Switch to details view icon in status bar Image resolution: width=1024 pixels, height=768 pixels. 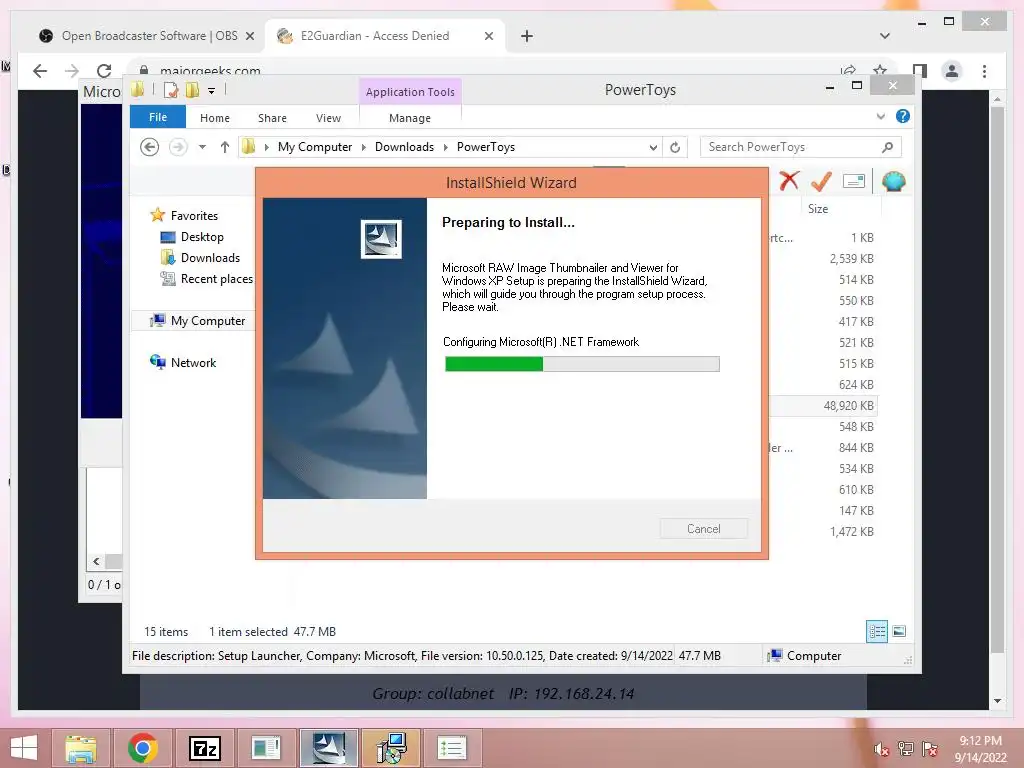click(876, 631)
